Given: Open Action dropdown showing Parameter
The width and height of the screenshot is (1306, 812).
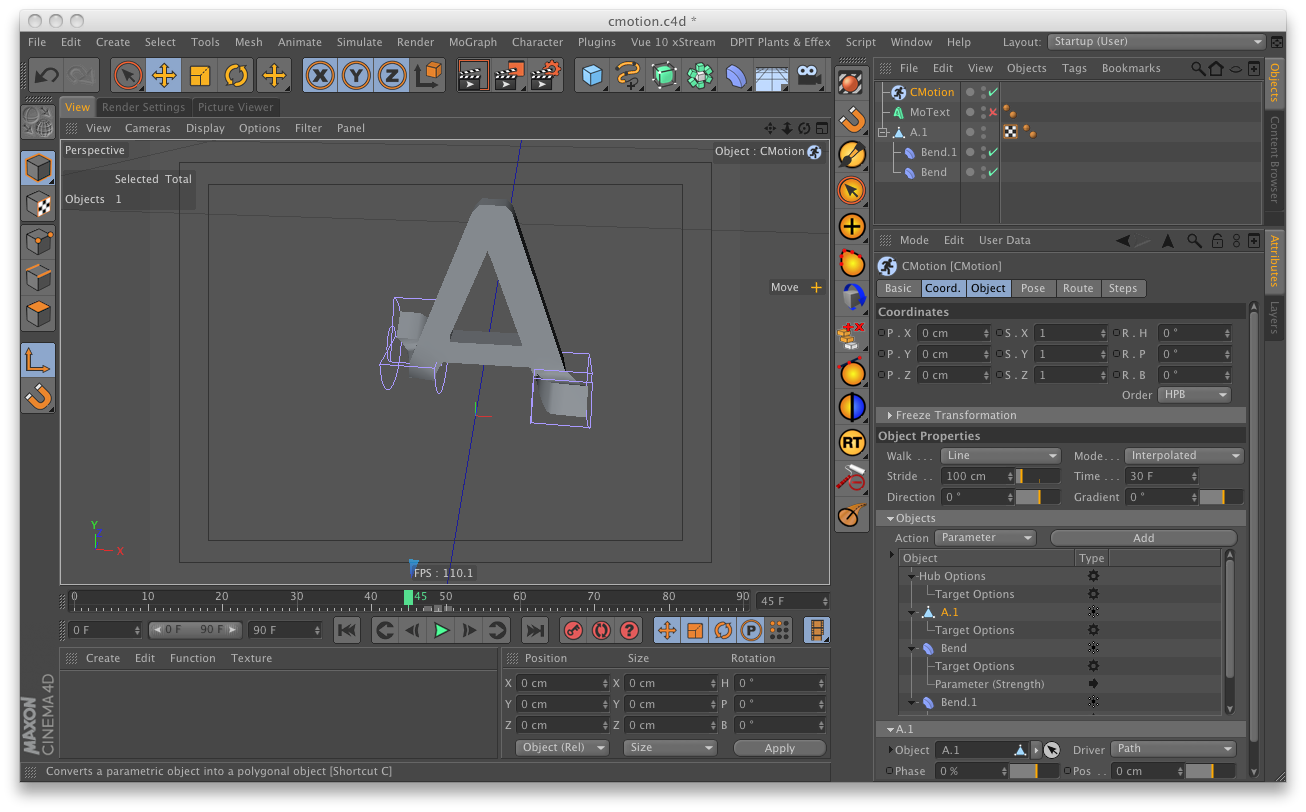Looking at the screenshot, I should (x=985, y=538).
